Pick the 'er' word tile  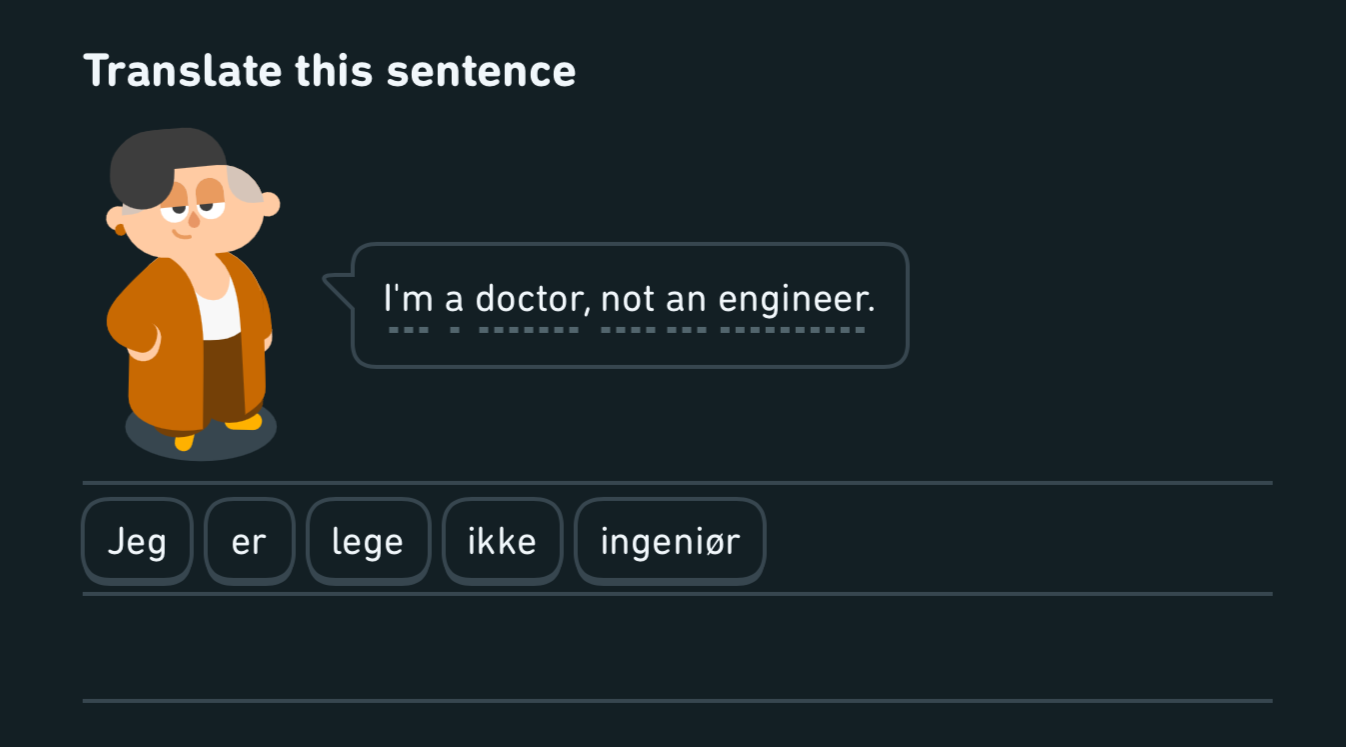pyautogui.click(x=249, y=541)
